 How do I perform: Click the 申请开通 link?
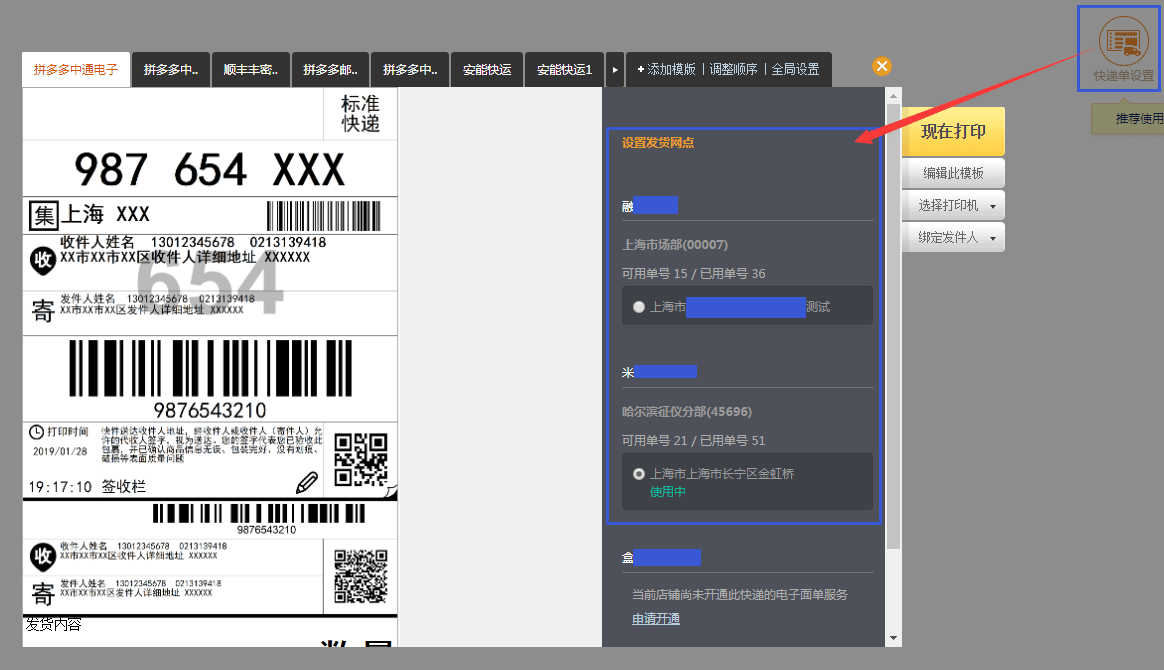[x=655, y=619]
